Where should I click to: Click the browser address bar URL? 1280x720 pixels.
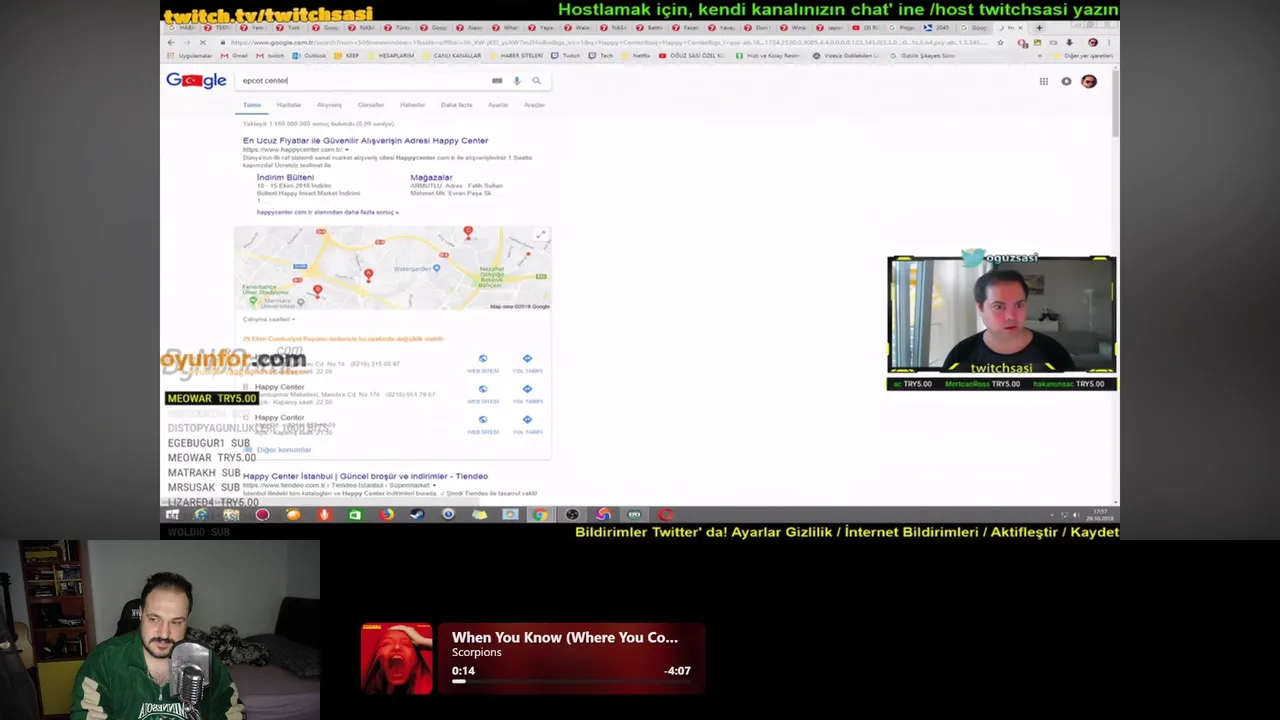click(x=605, y=43)
